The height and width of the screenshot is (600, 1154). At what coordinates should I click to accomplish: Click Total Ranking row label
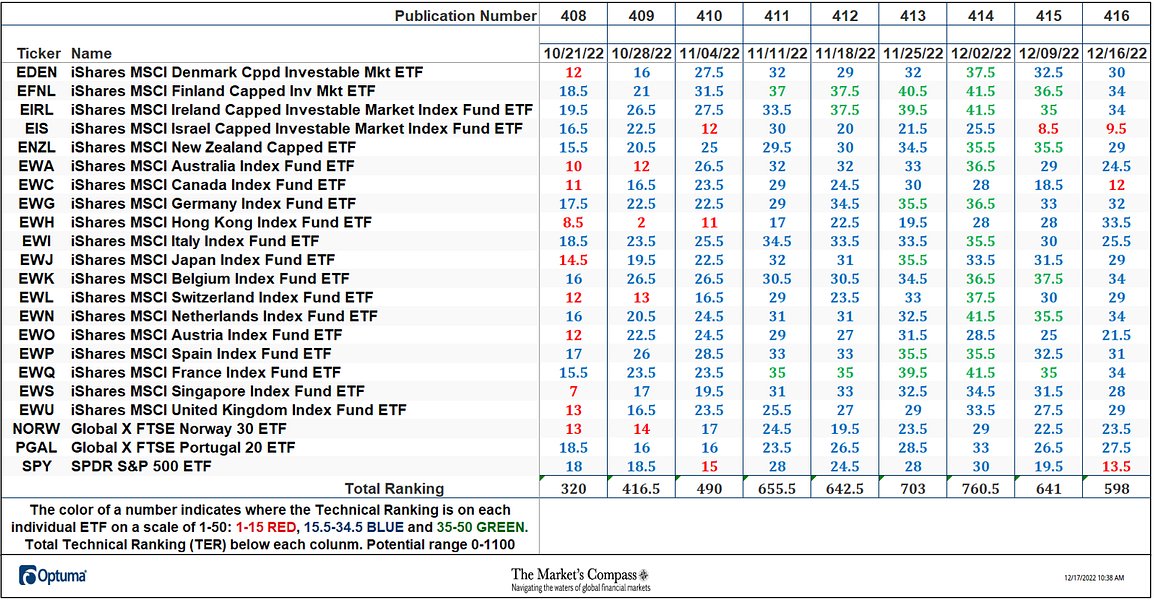394,489
